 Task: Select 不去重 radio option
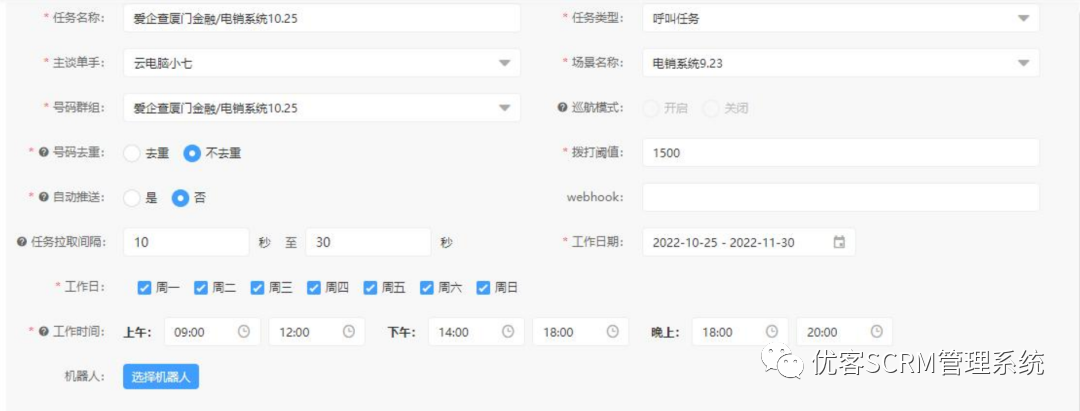[192, 154]
